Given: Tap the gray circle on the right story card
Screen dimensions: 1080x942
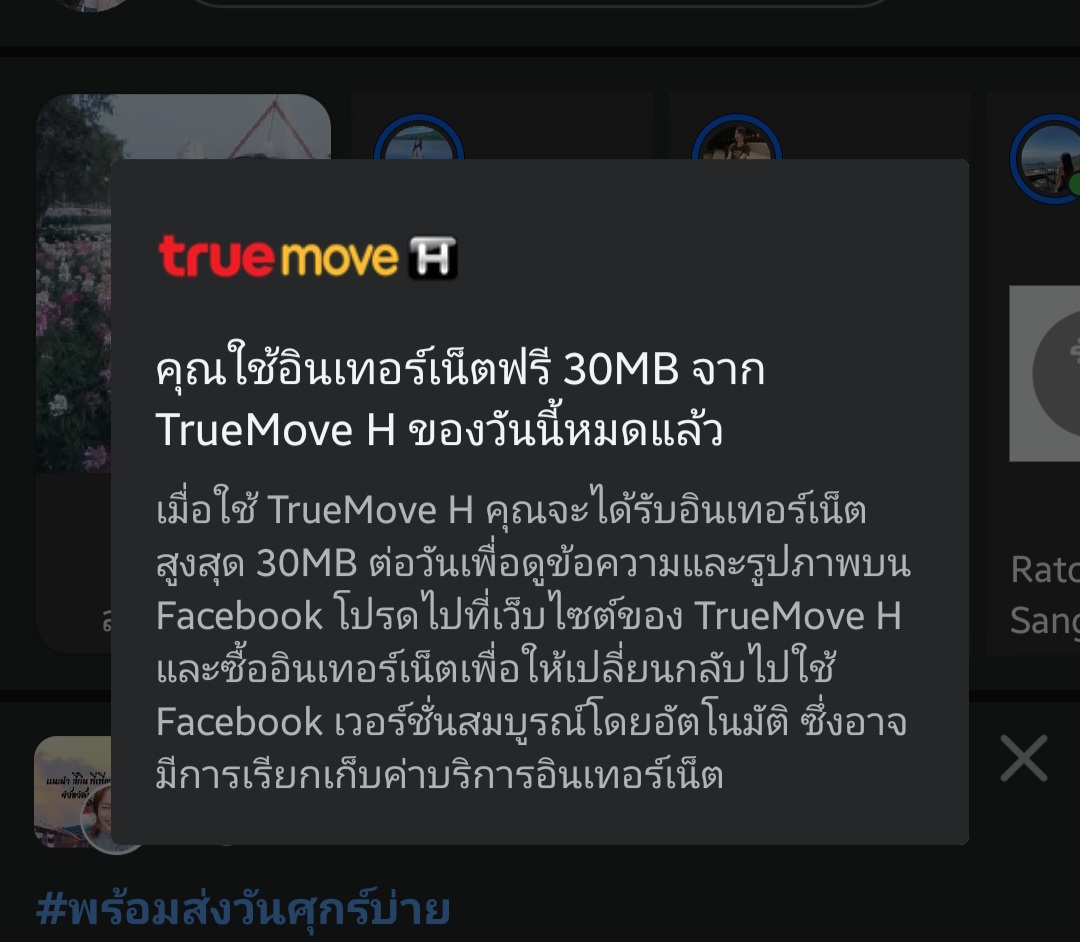Looking at the screenshot, I should pyautogui.click(x=1057, y=373).
